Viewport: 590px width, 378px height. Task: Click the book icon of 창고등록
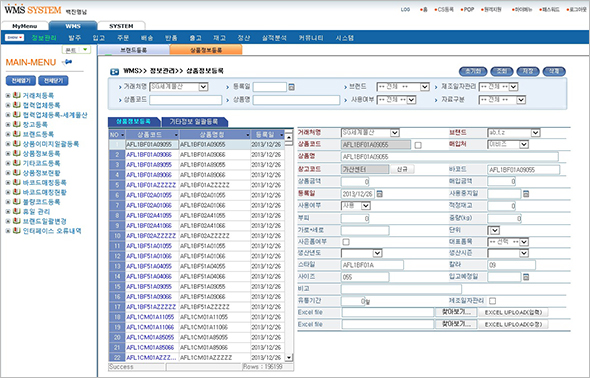tap(17, 124)
